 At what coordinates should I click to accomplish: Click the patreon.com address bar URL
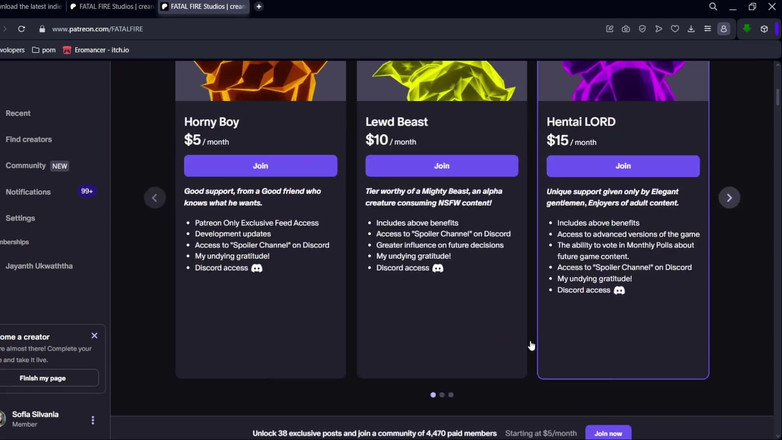(x=97, y=29)
